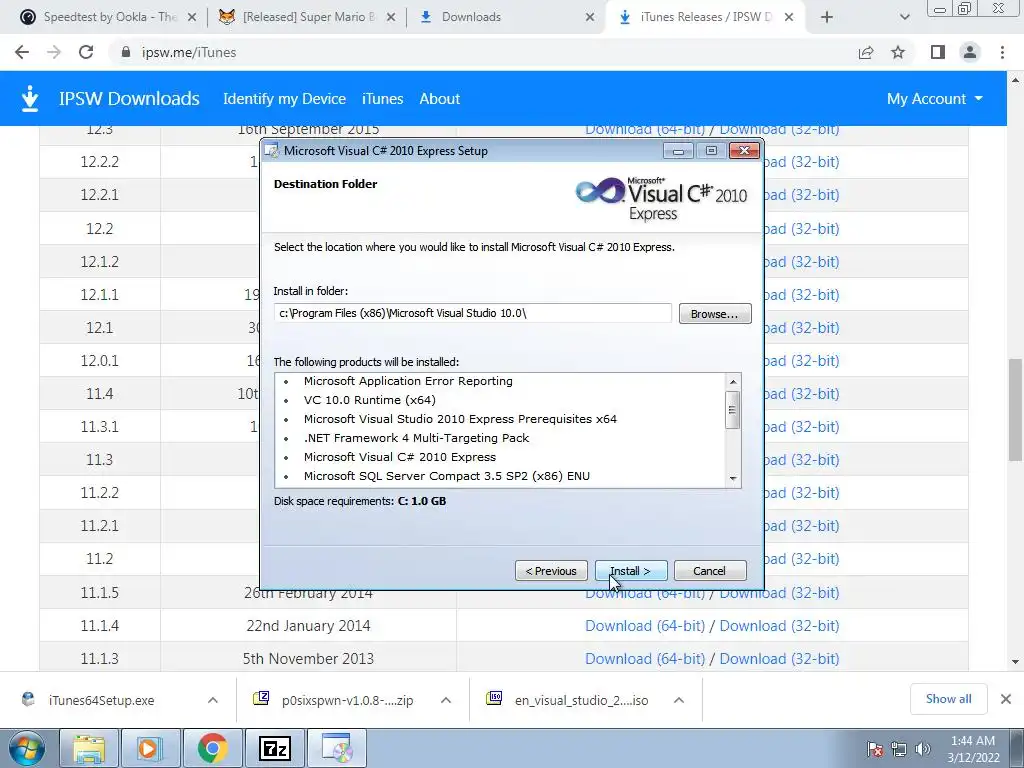
Task: Click the setup installer taskbar icon
Action: [337, 748]
